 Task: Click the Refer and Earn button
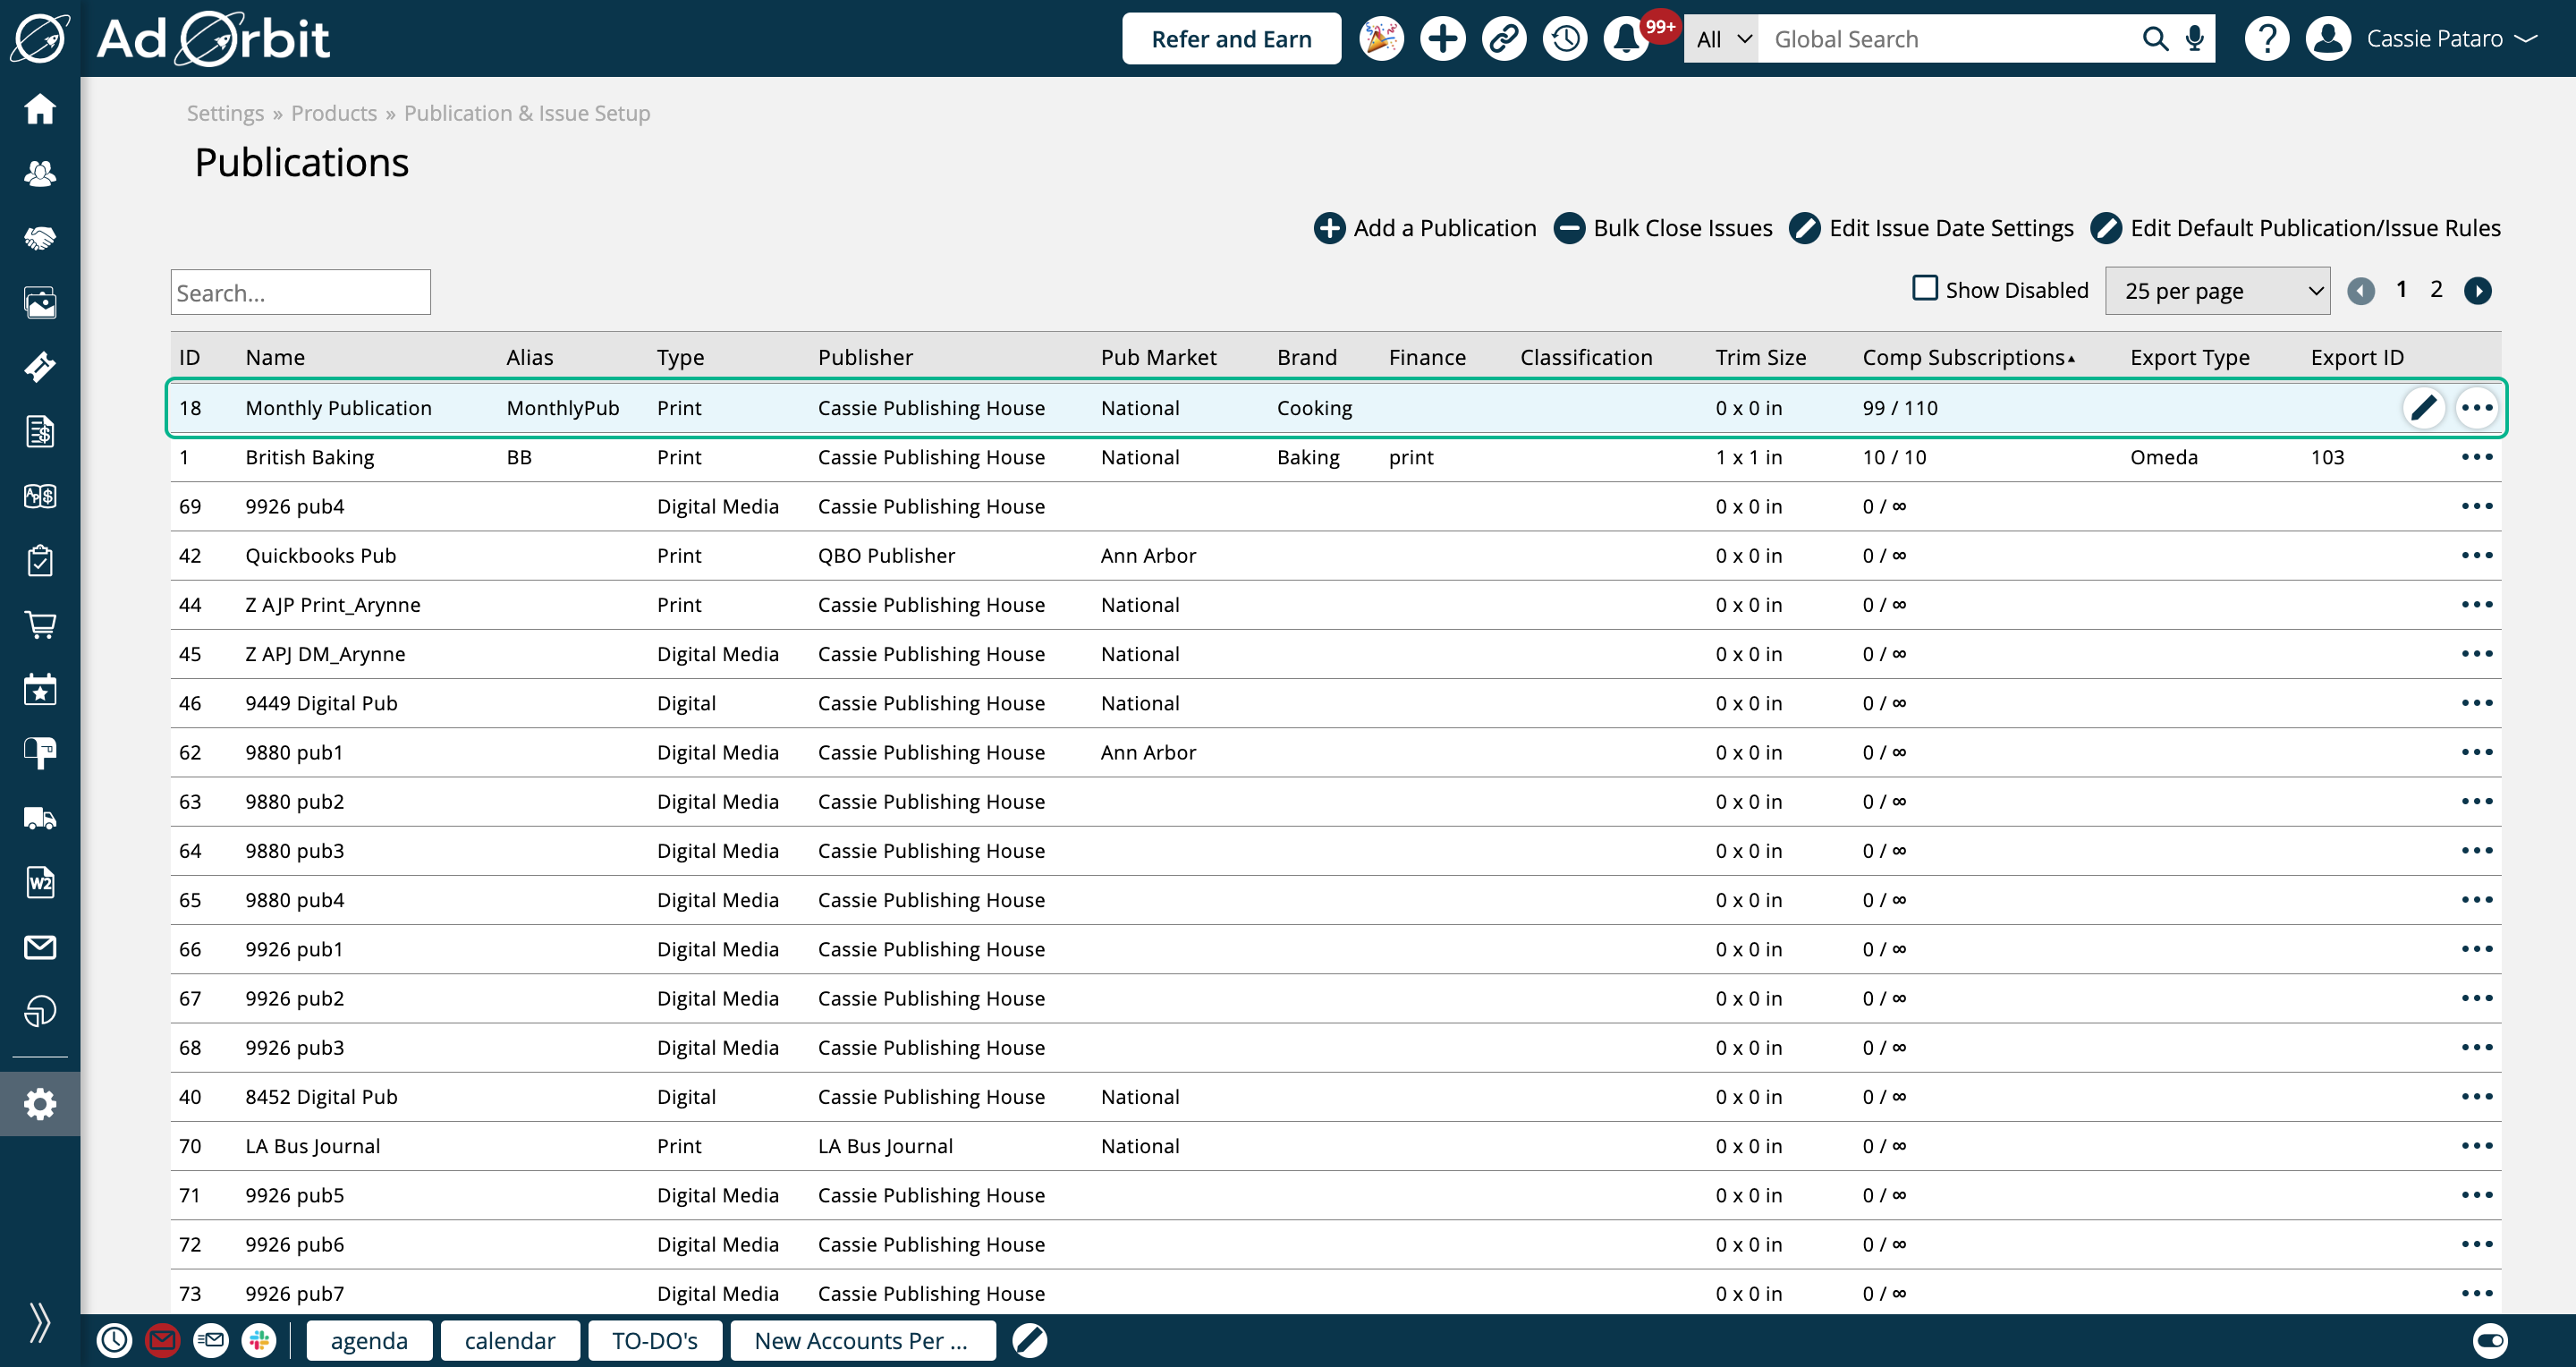click(1231, 39)
